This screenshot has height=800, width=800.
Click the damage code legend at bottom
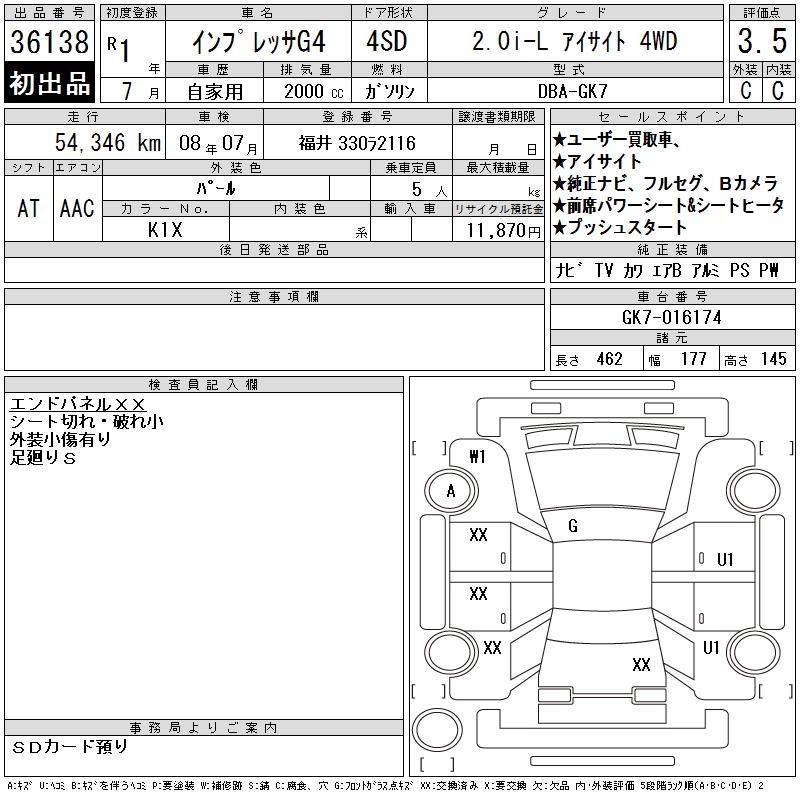point(386,786)
